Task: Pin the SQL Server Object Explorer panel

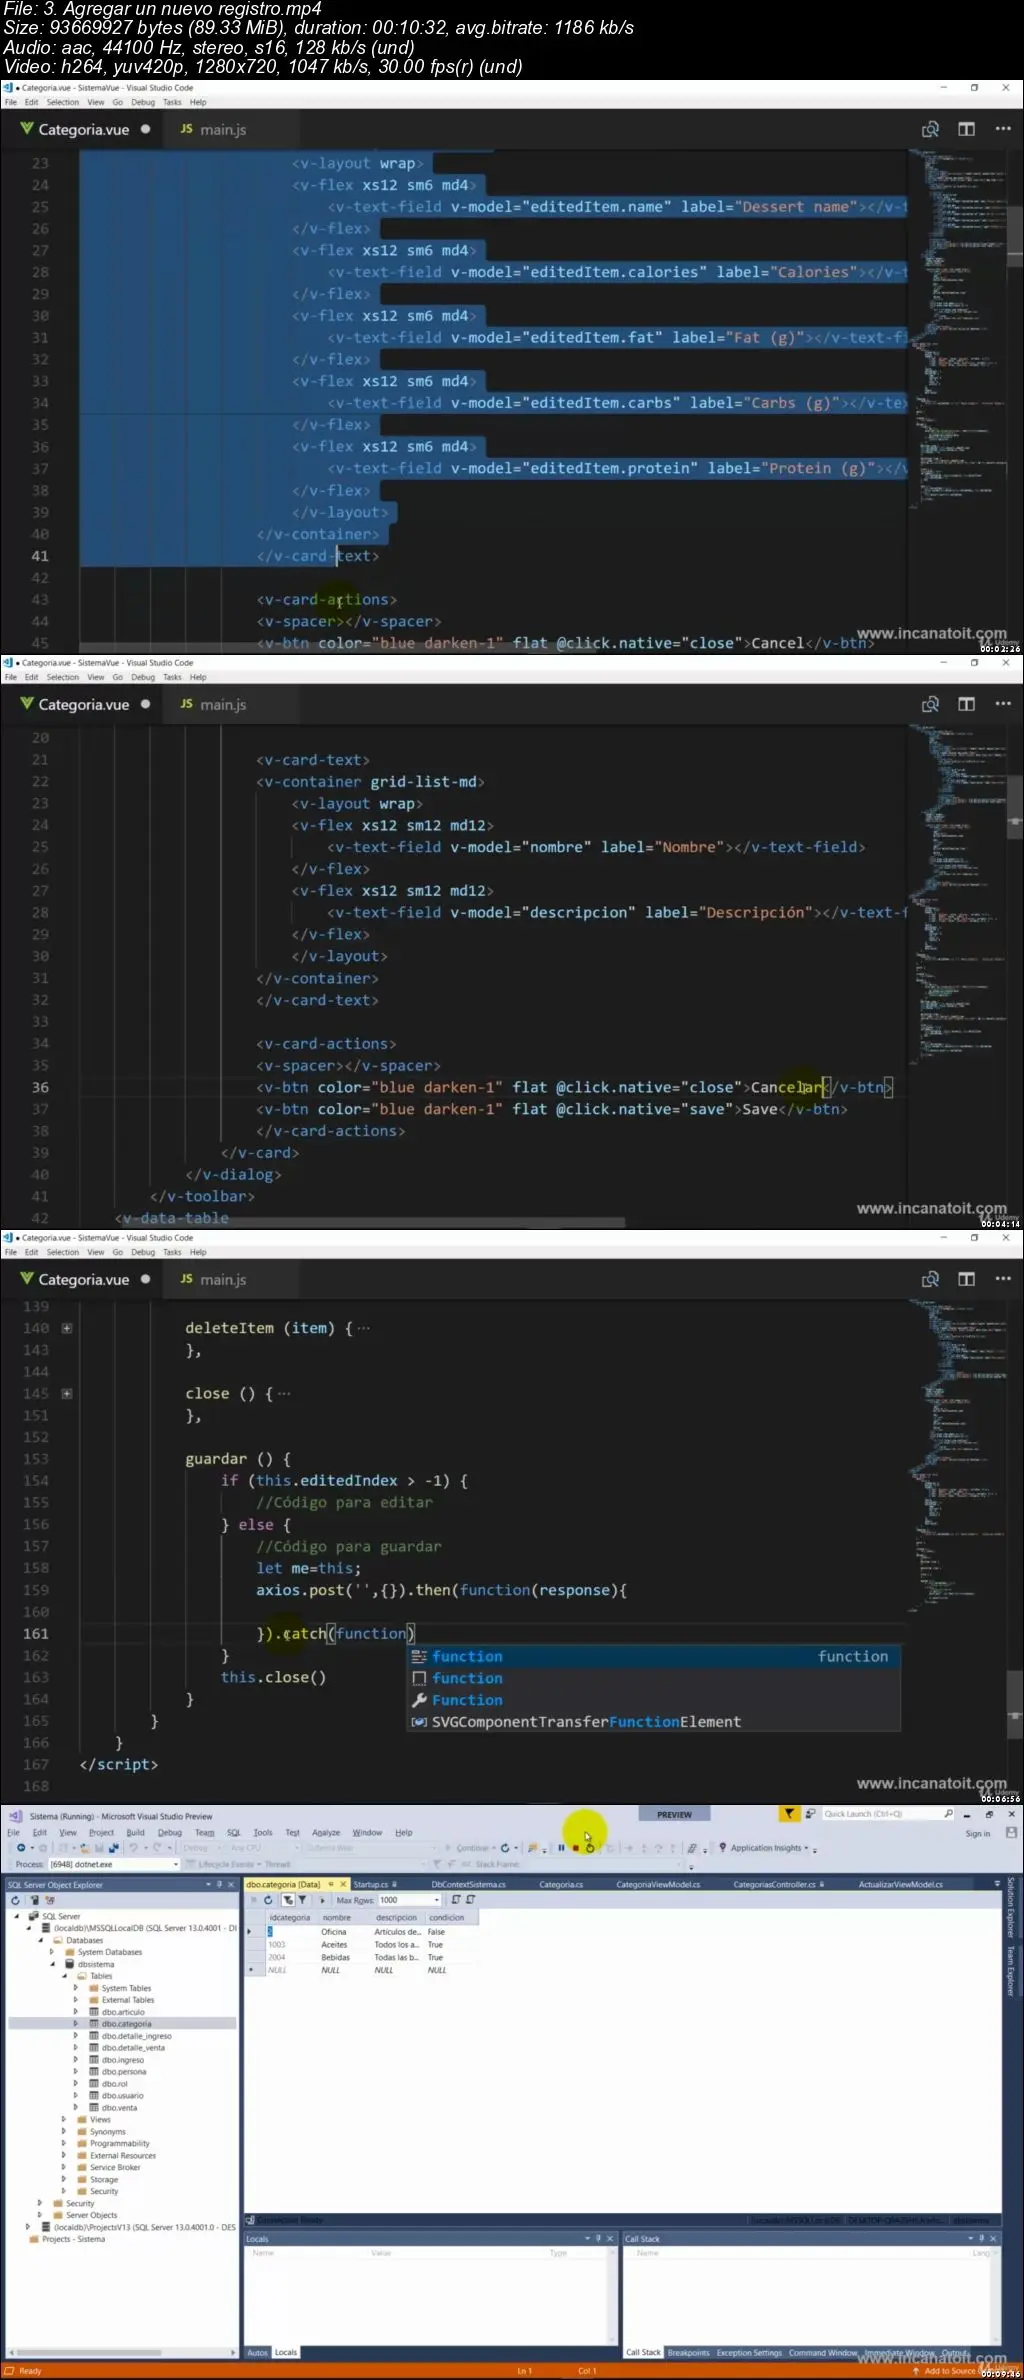Action: coord(220,1885)
